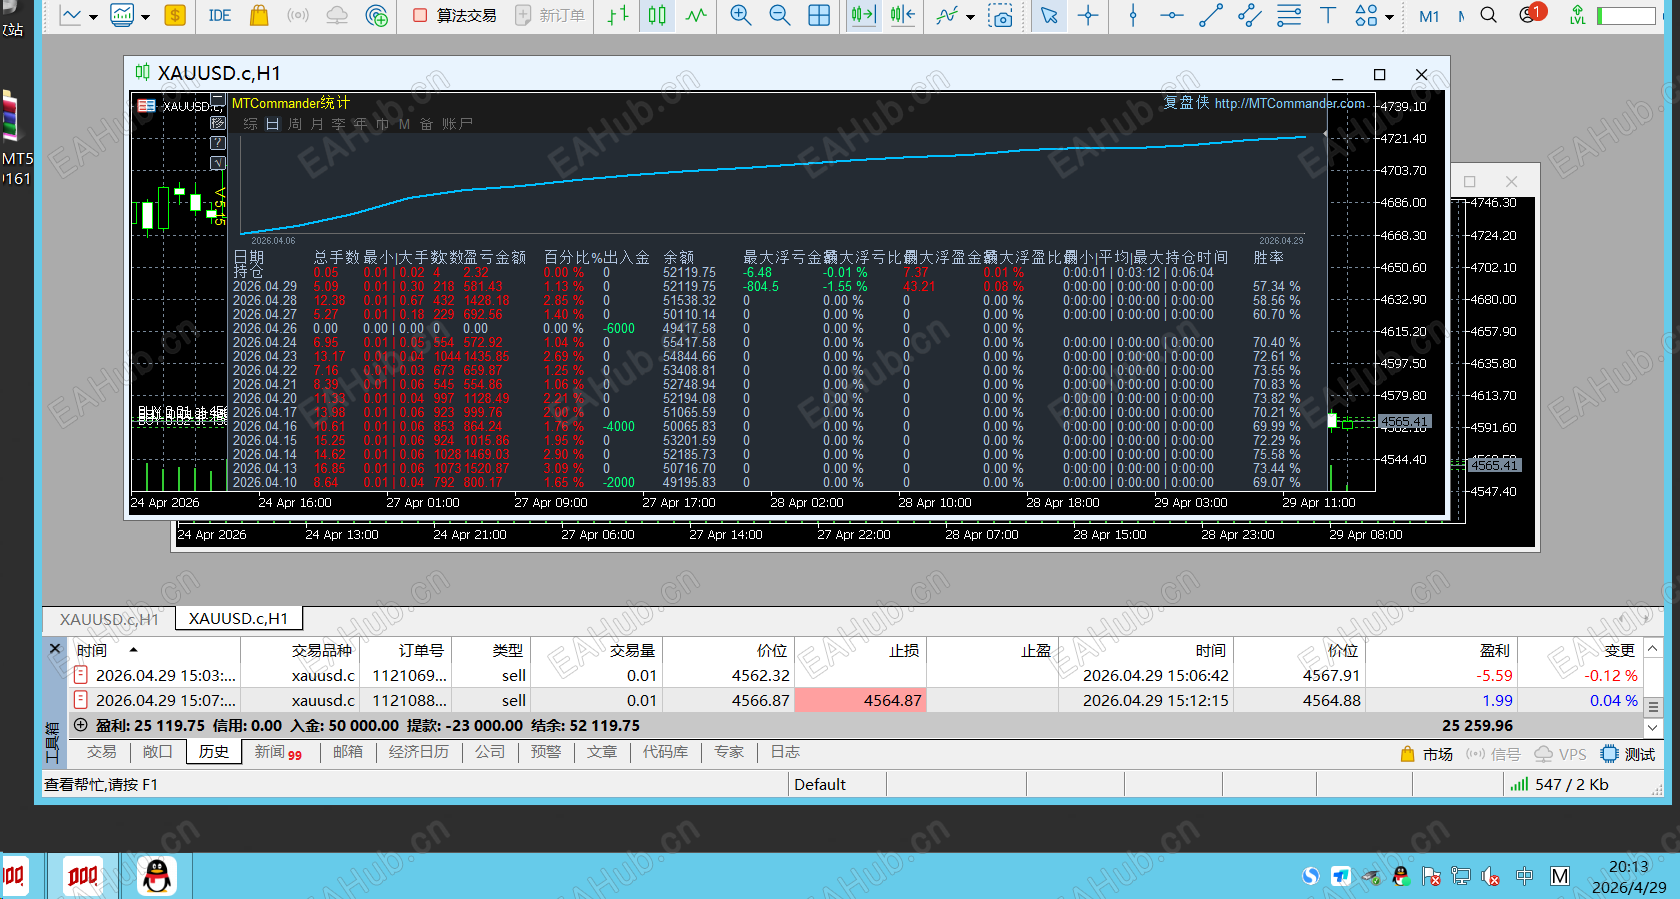Select the equidistant channel drawing tool
This screenshot has height=899, width=1680.
[1250, 15]
